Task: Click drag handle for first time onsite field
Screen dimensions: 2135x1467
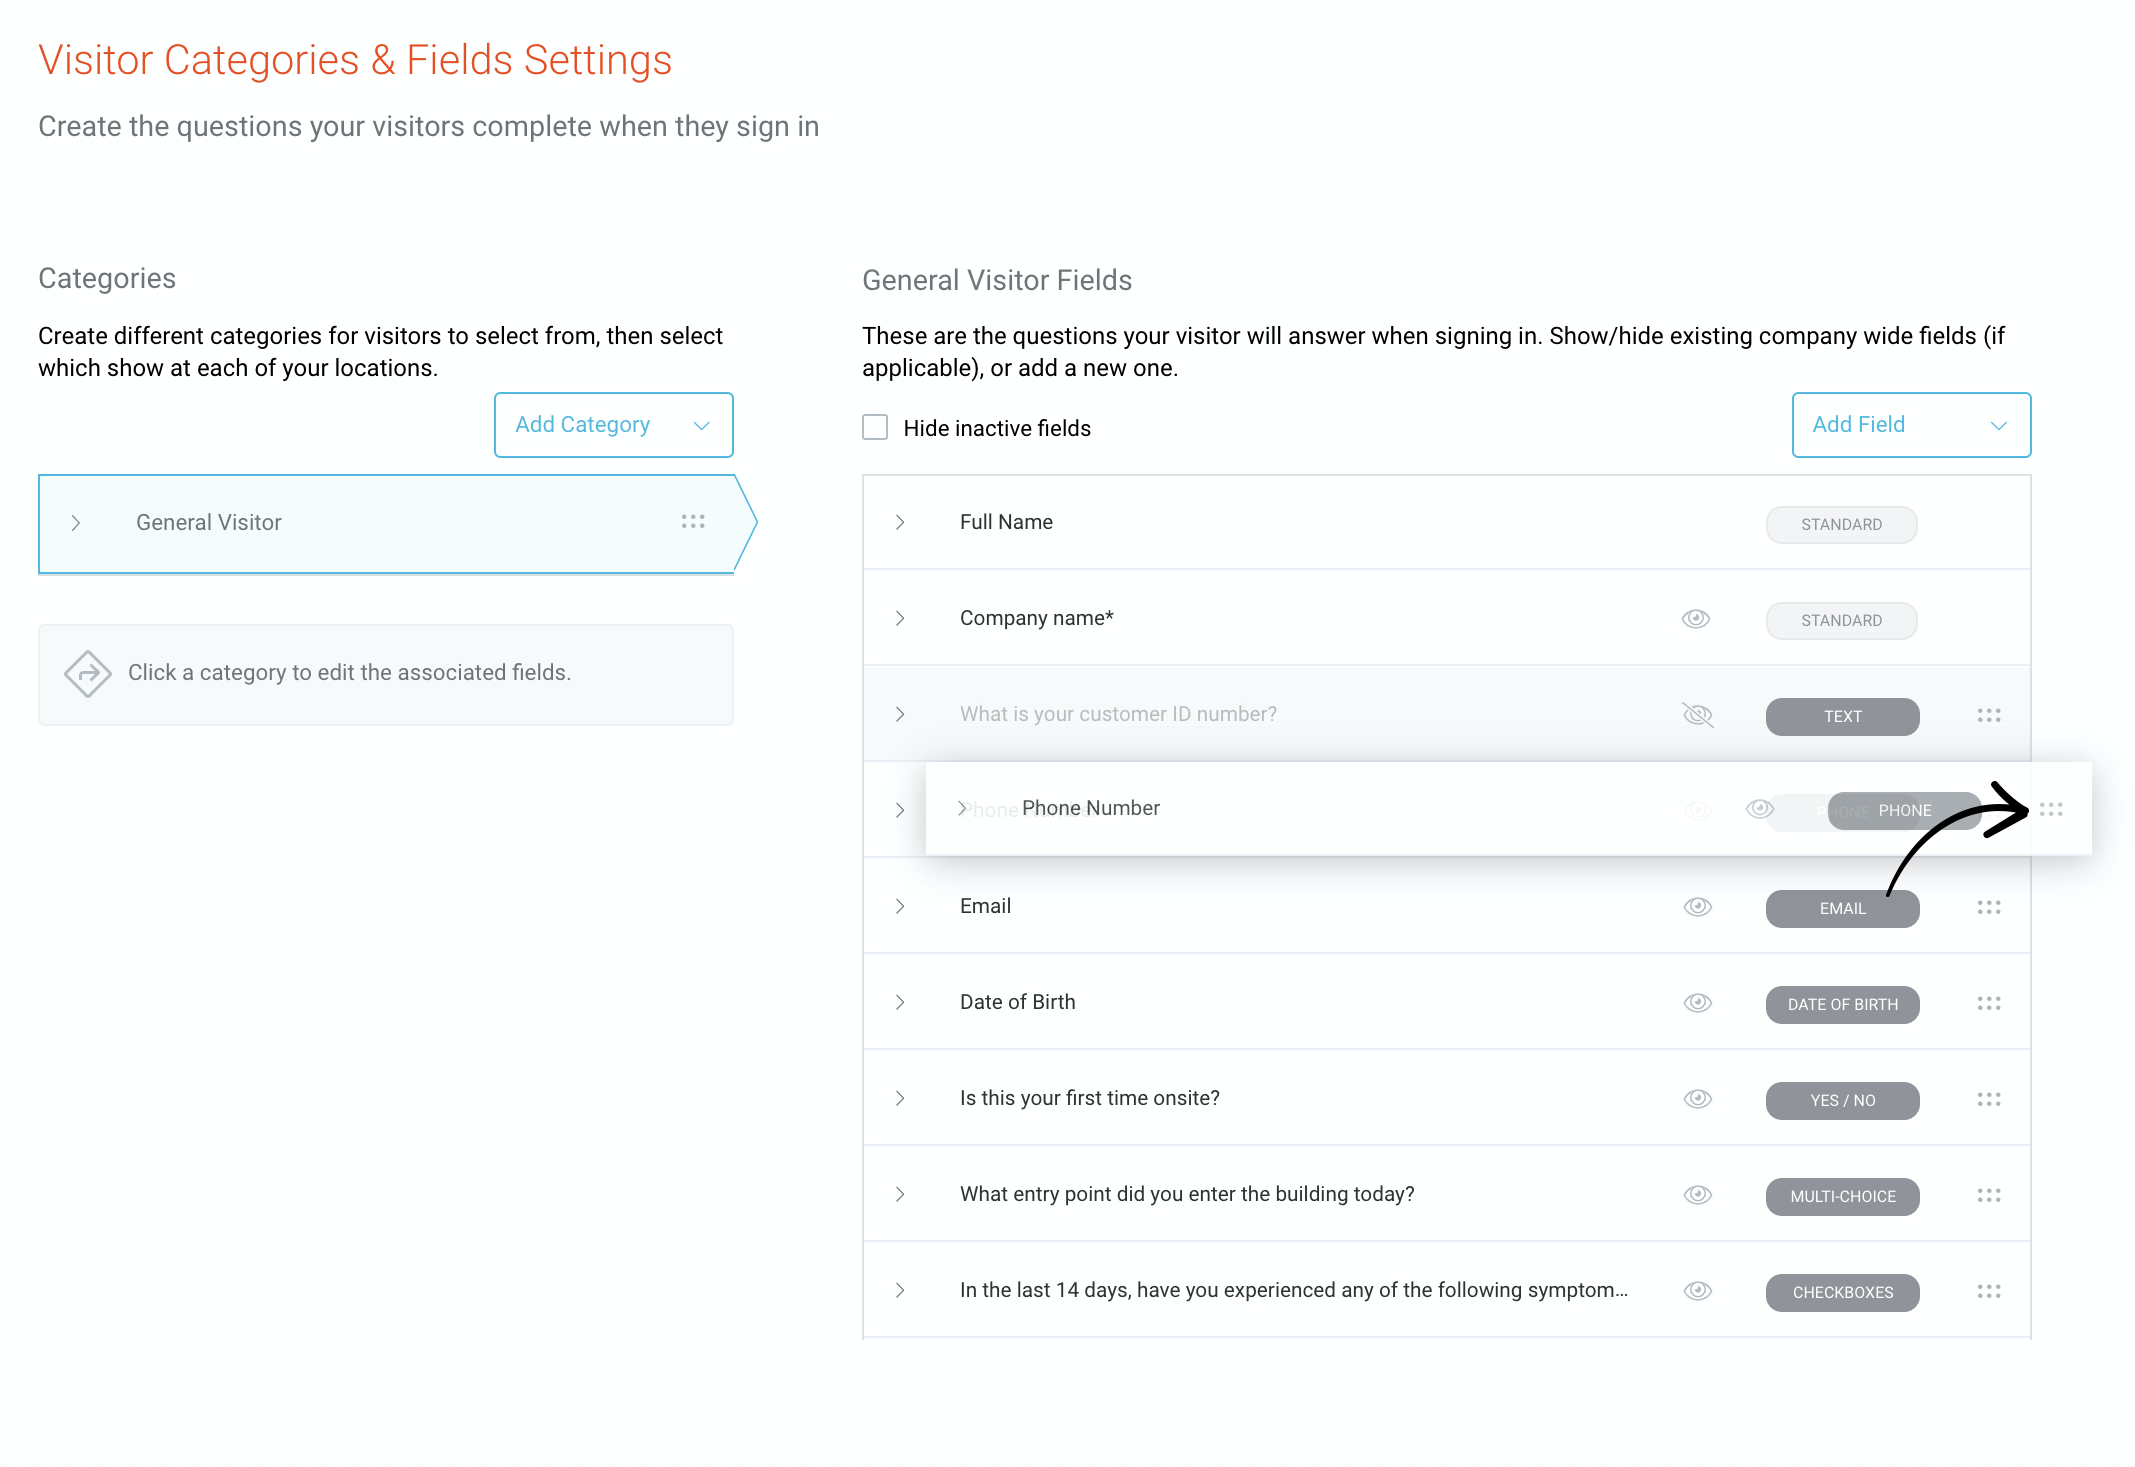Action: tap(1988, 1099)
